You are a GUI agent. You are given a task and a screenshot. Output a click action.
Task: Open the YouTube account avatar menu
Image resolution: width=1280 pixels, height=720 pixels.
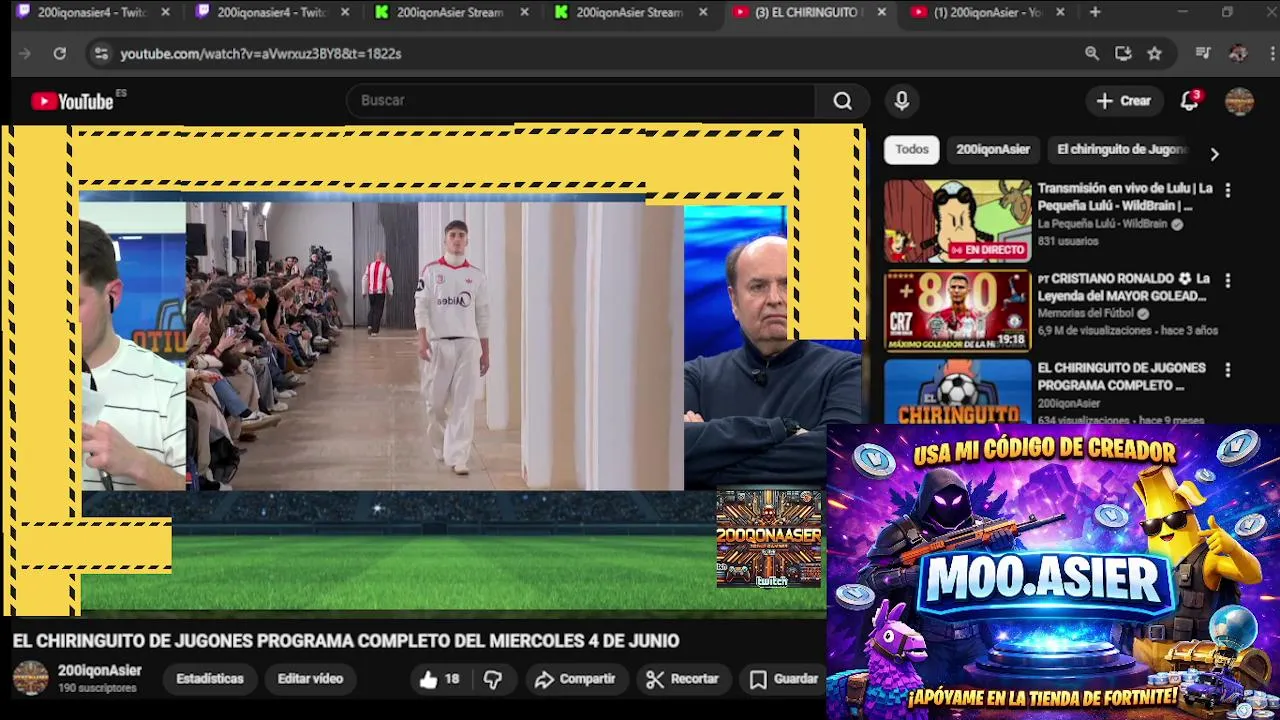1240,100
